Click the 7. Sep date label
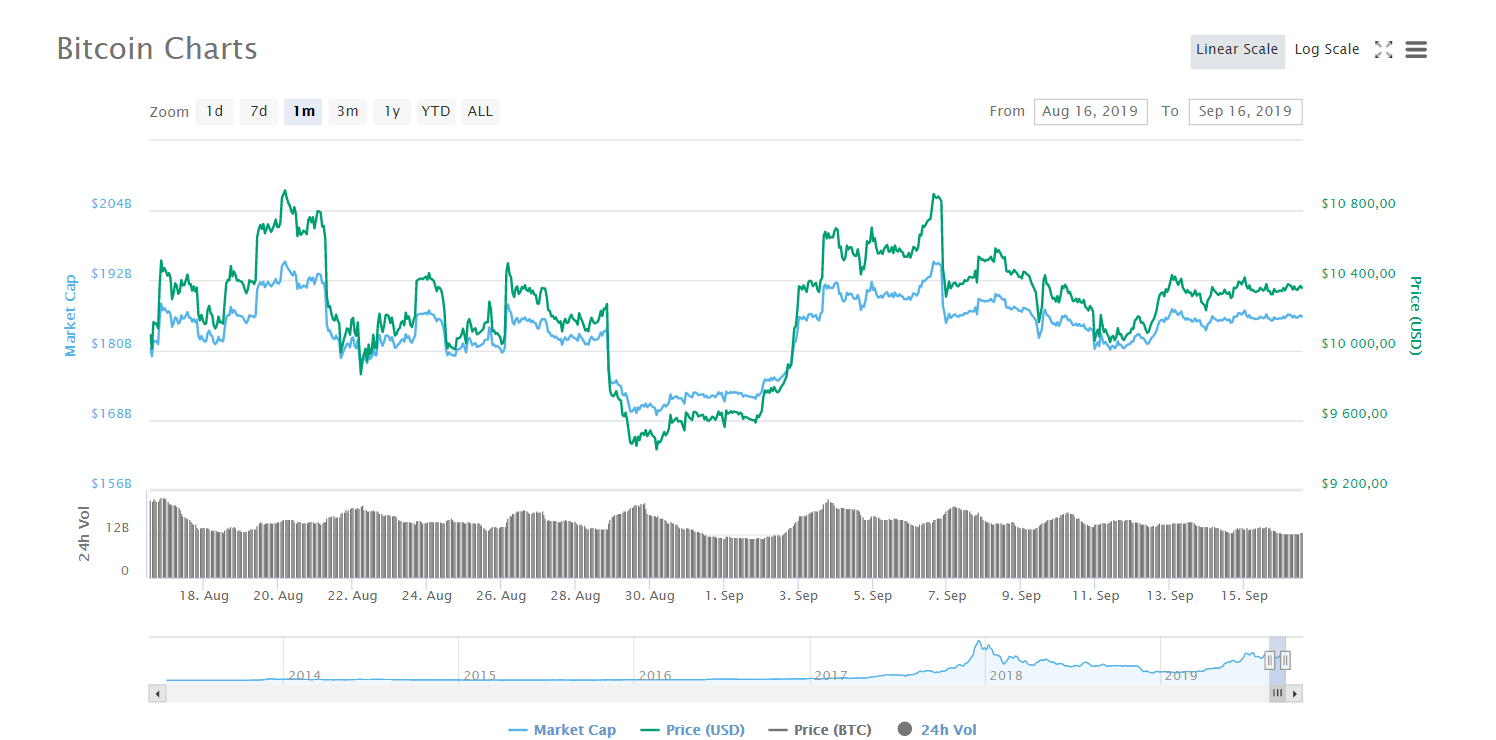1496x740 pixels. (x=946, y=596)
